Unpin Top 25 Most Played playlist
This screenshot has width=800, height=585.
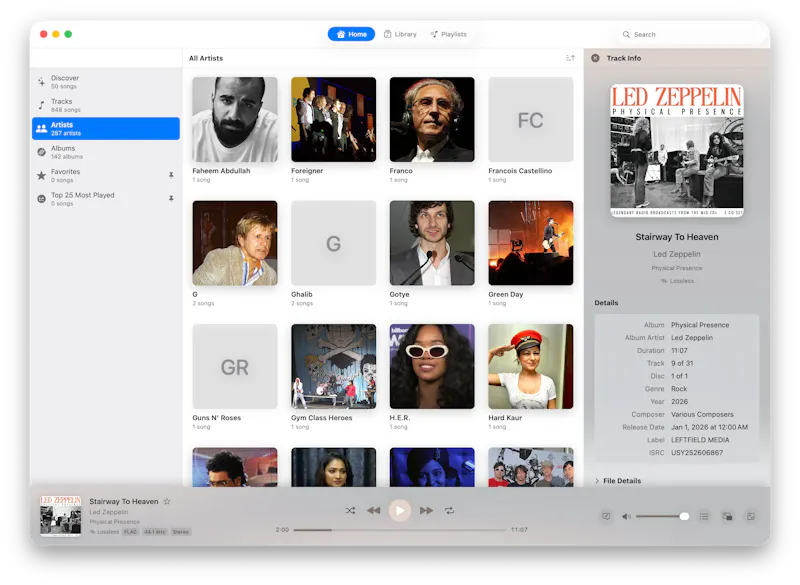[171, 198]
